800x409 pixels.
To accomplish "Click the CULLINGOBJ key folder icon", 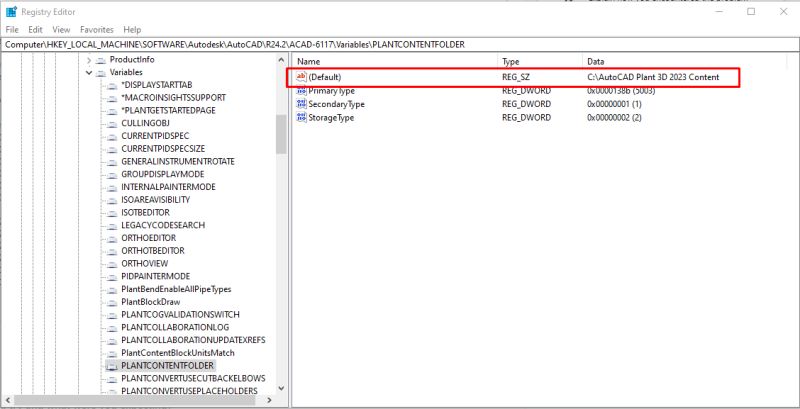I will 112,123.
